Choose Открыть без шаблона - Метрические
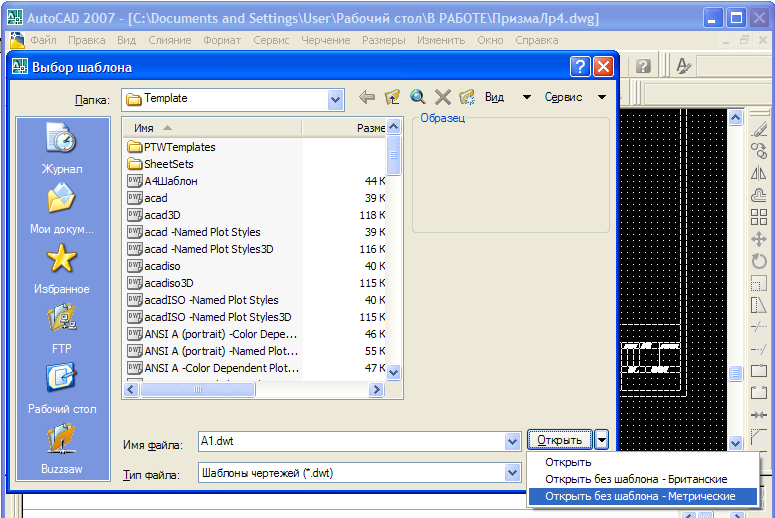Screen dimensions: 775x518 point(643,496)
